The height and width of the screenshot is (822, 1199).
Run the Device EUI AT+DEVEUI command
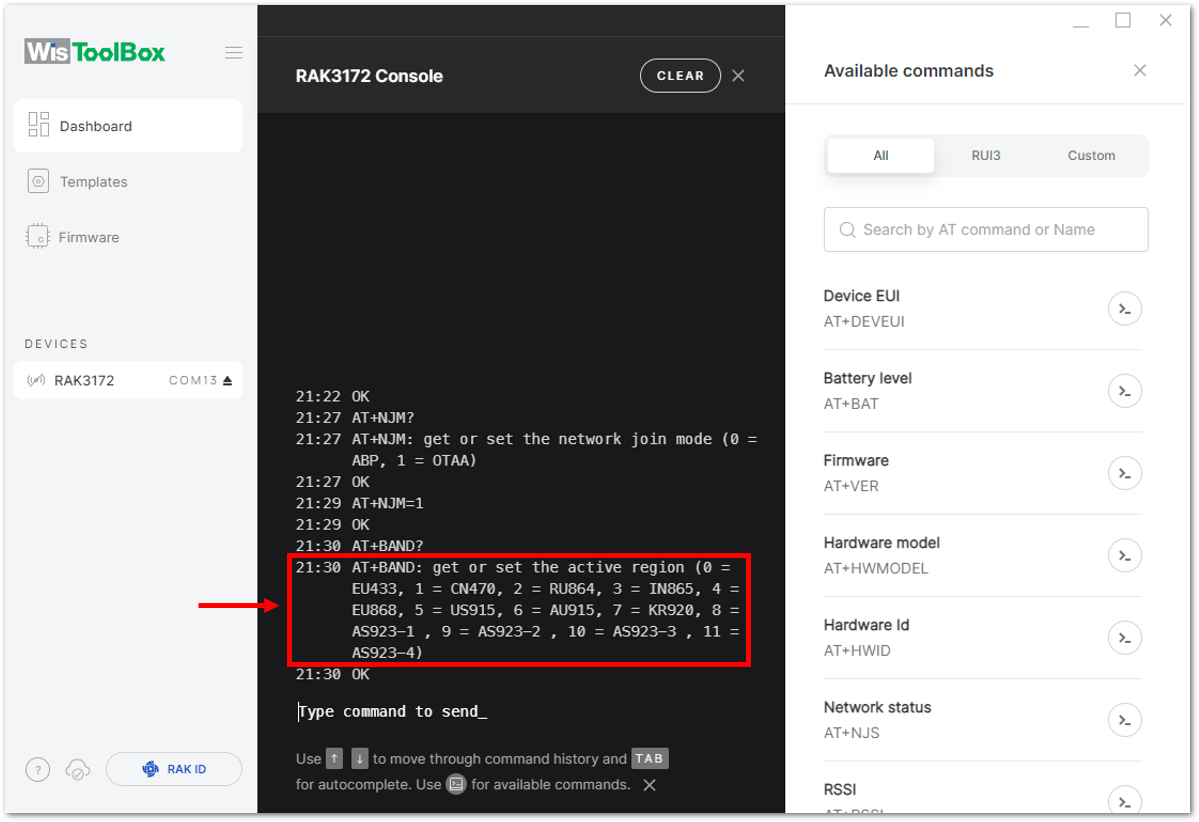(x=1125, y=309)
